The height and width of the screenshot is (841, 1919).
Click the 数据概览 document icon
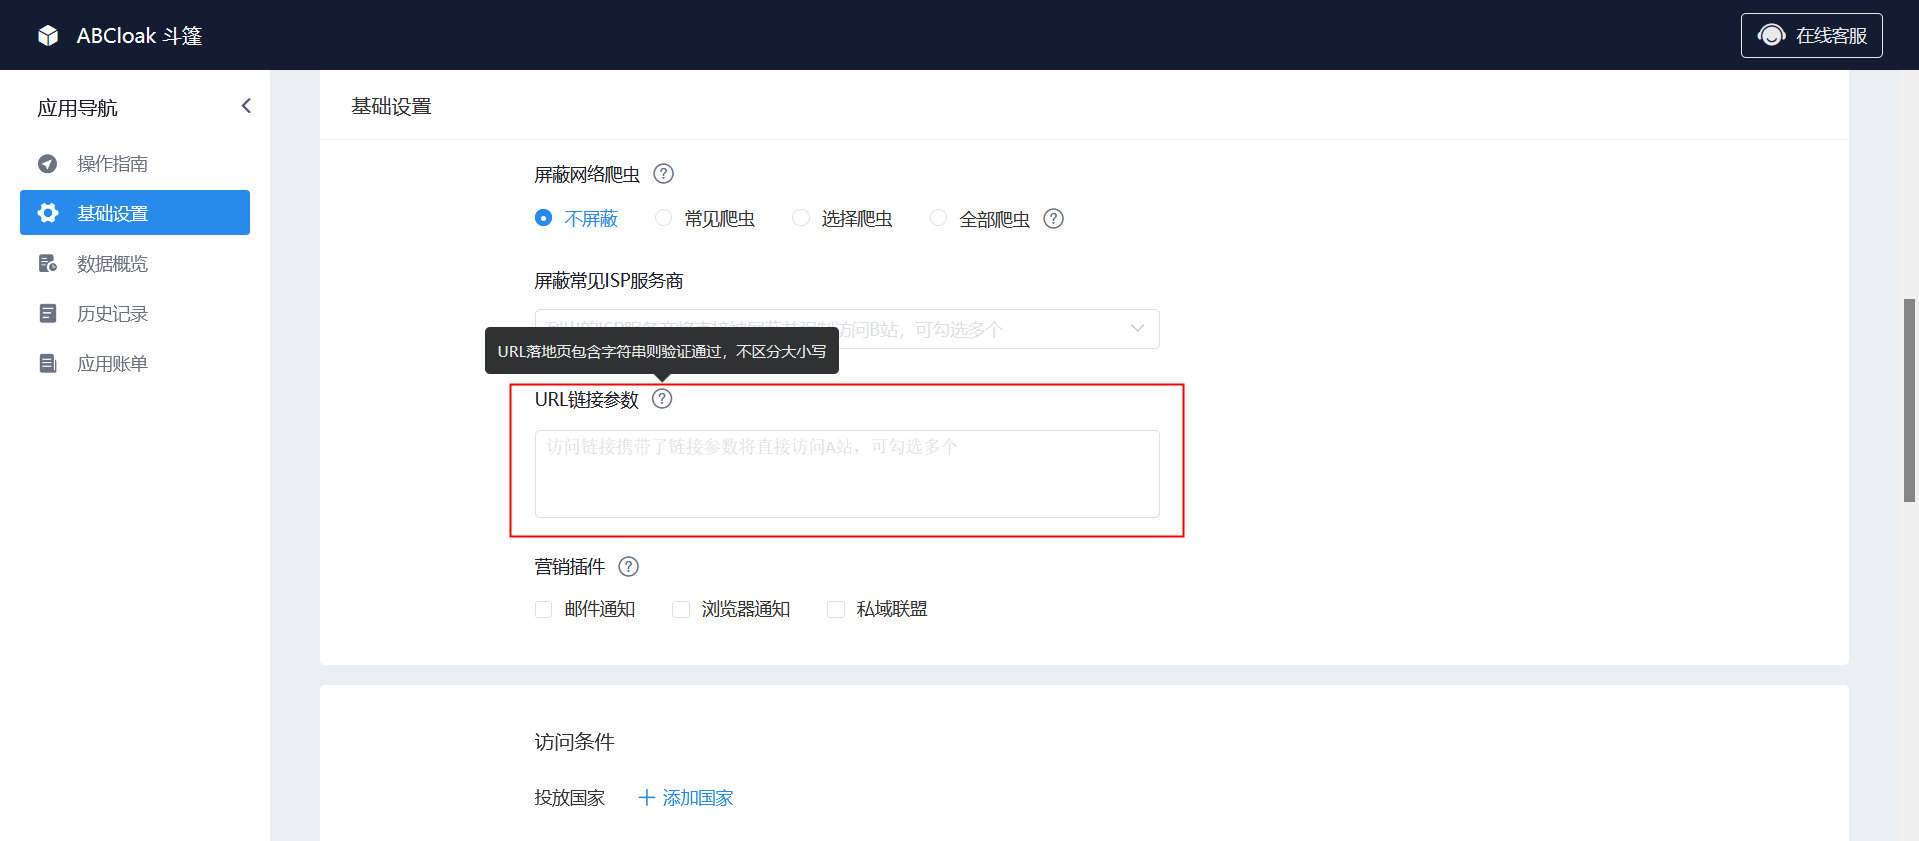tap(47, 263)
